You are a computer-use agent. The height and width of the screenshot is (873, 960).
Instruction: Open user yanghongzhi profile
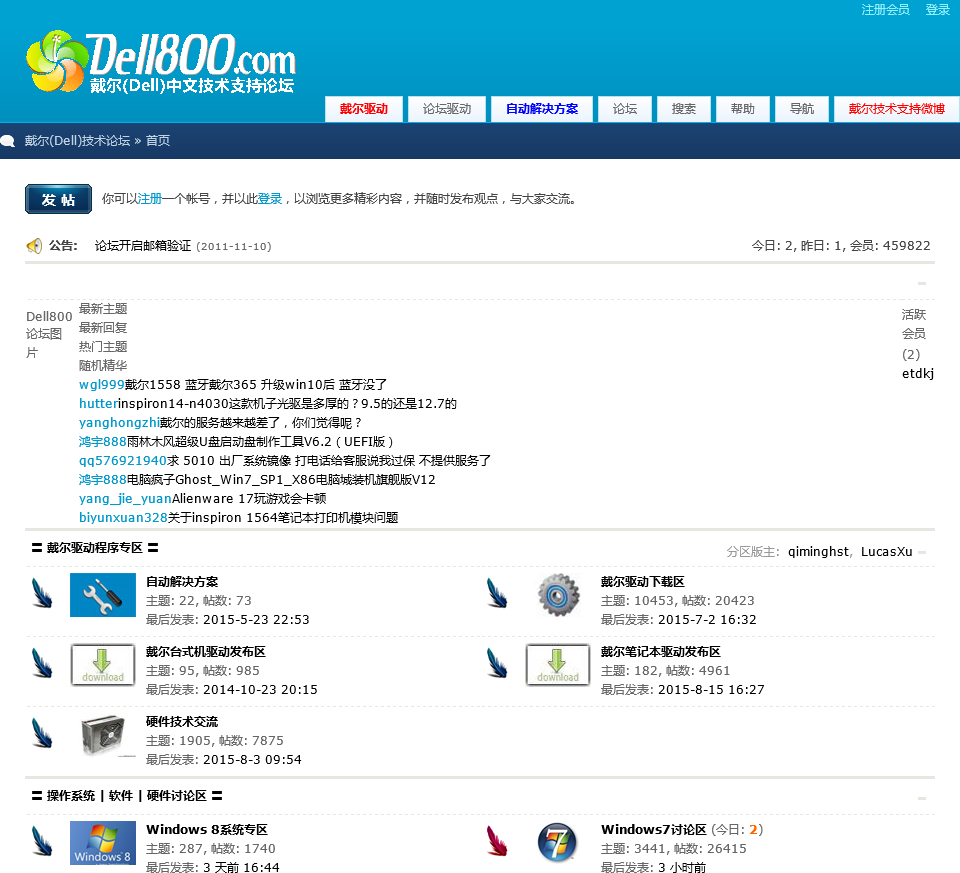tap(119, 422)
